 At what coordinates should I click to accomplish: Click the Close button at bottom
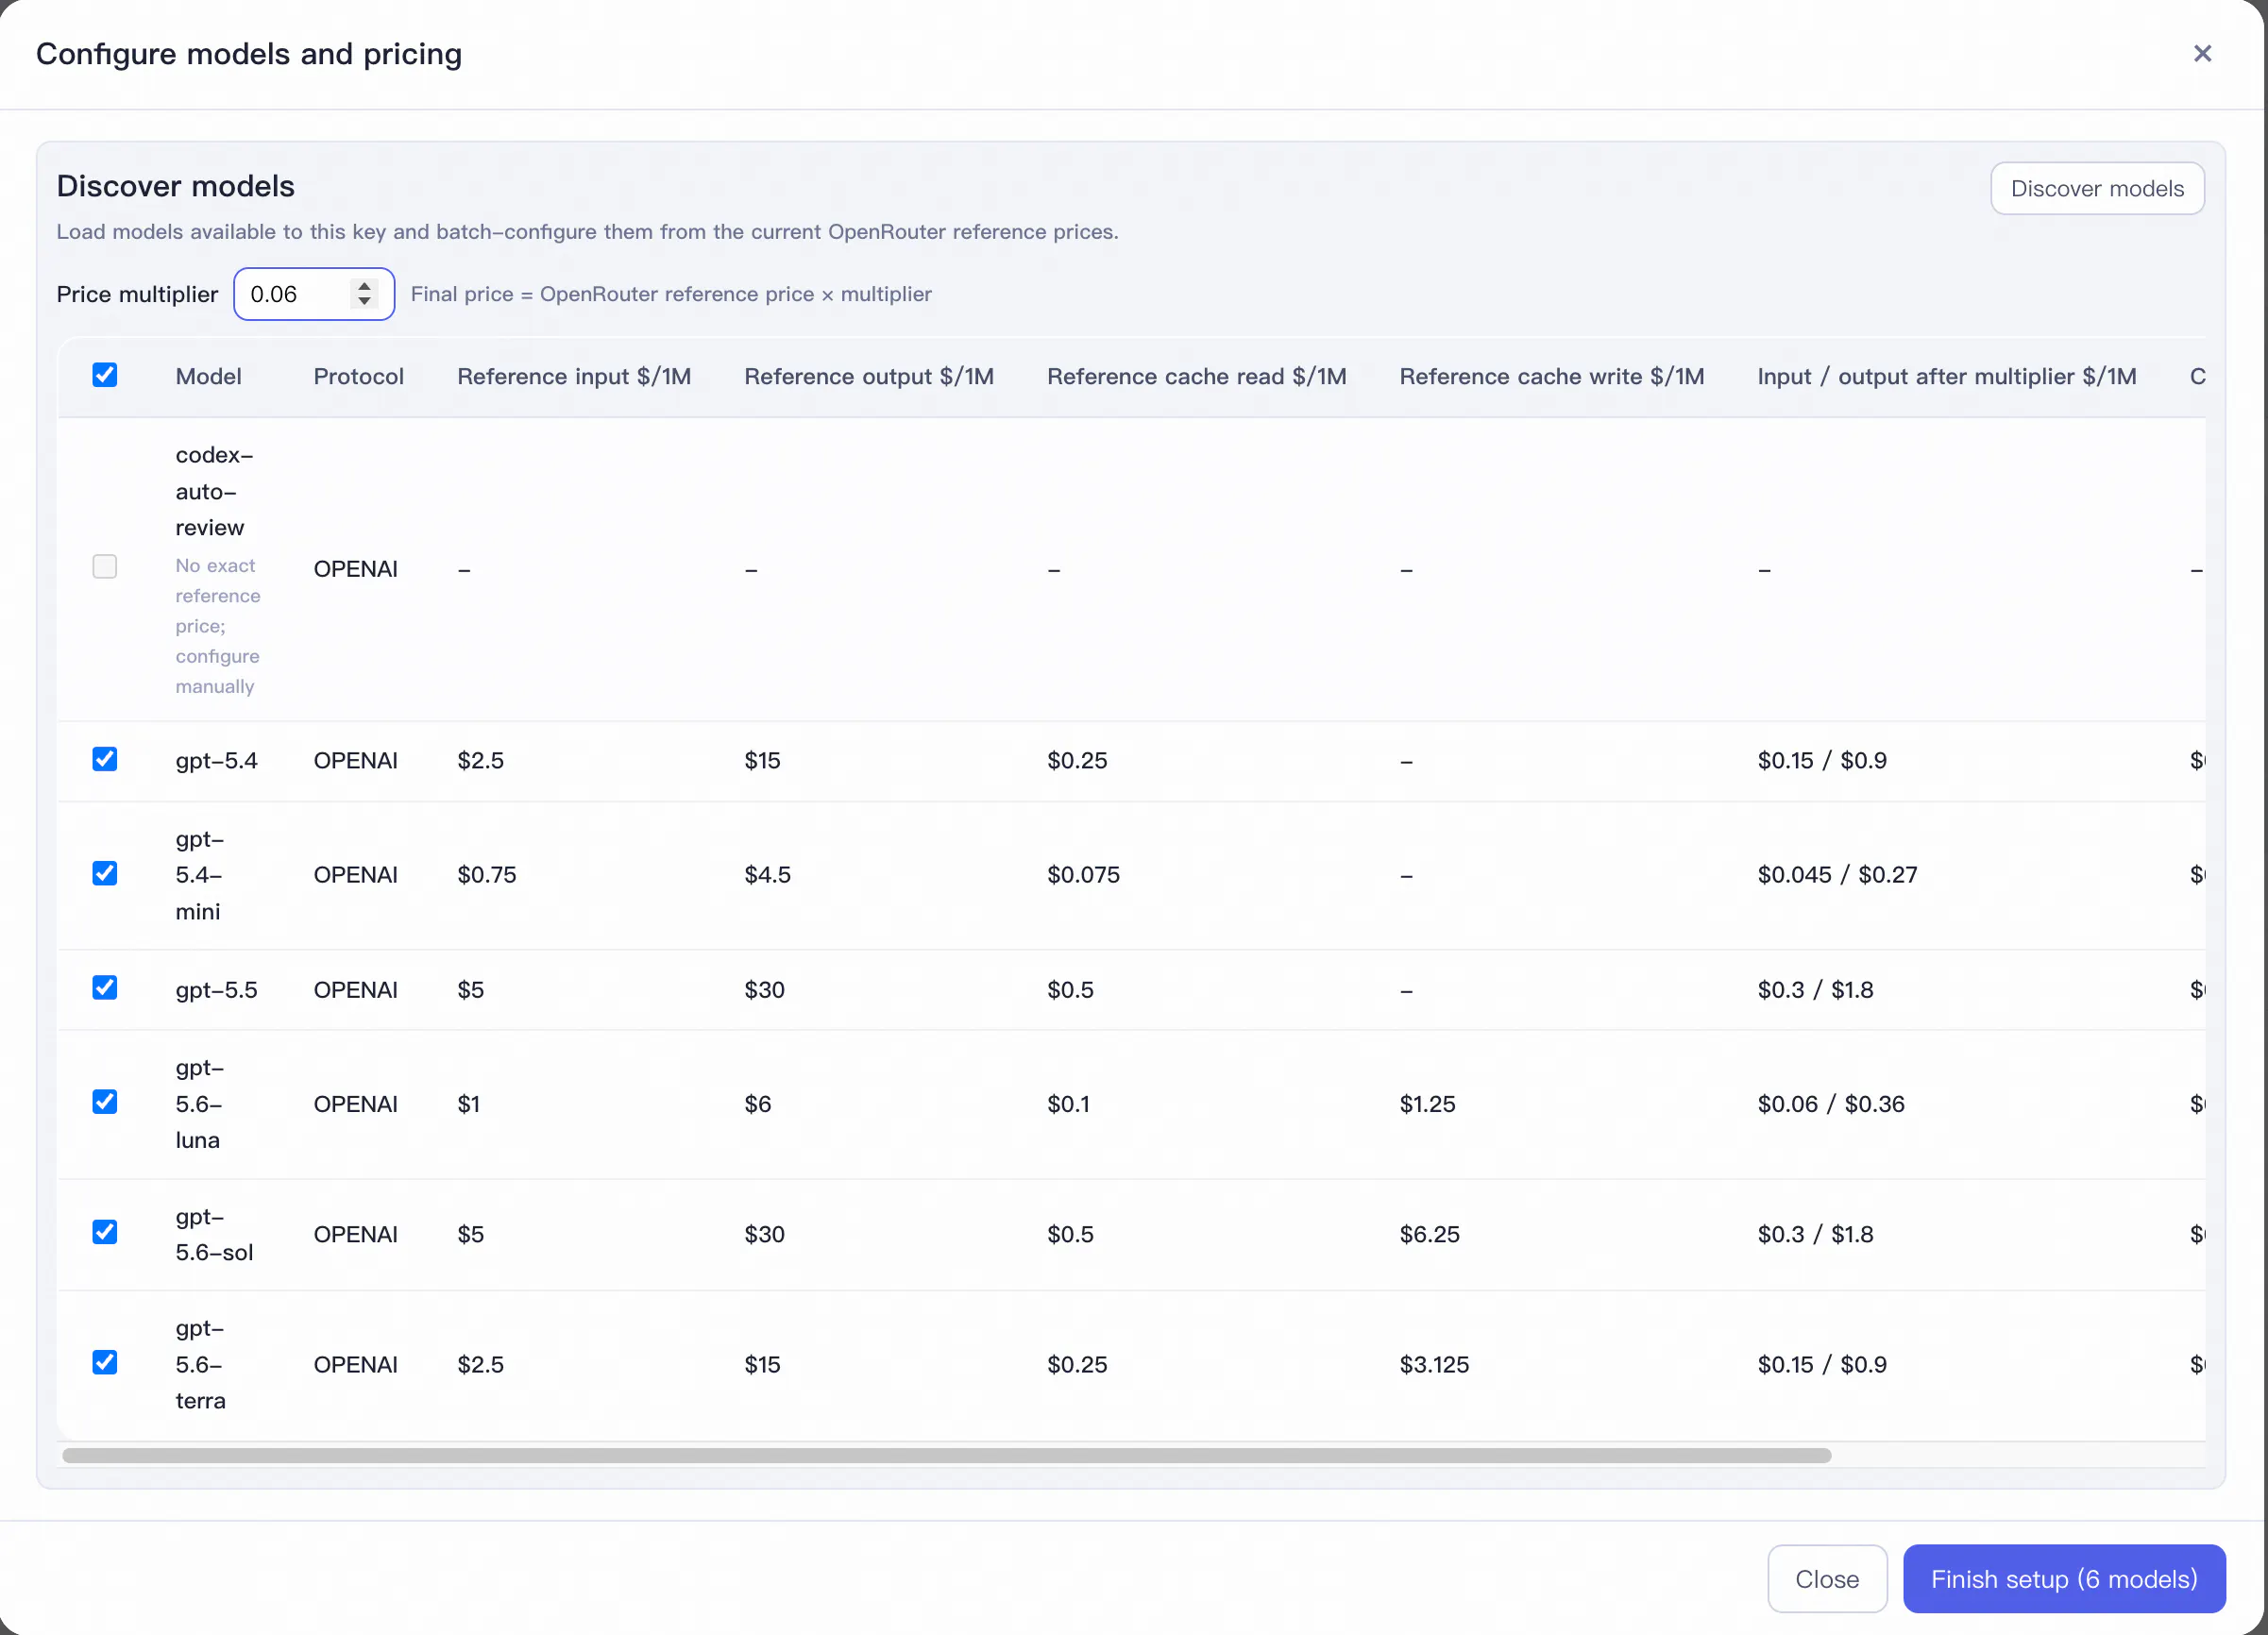(x=1827, y=1579)
